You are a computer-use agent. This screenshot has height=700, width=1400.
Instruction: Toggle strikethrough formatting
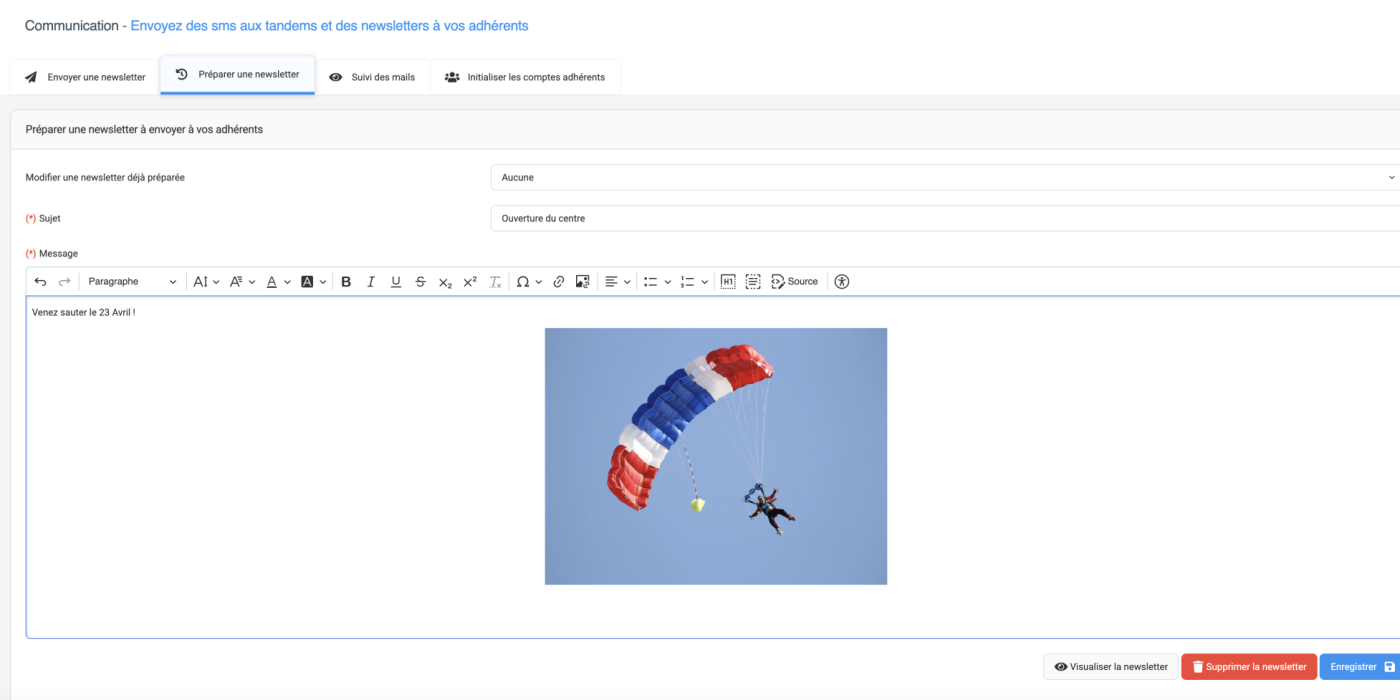420,282
